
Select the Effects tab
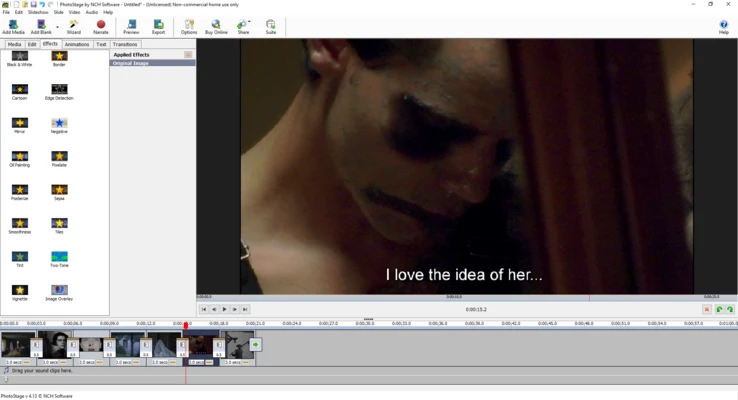[50, 44]
